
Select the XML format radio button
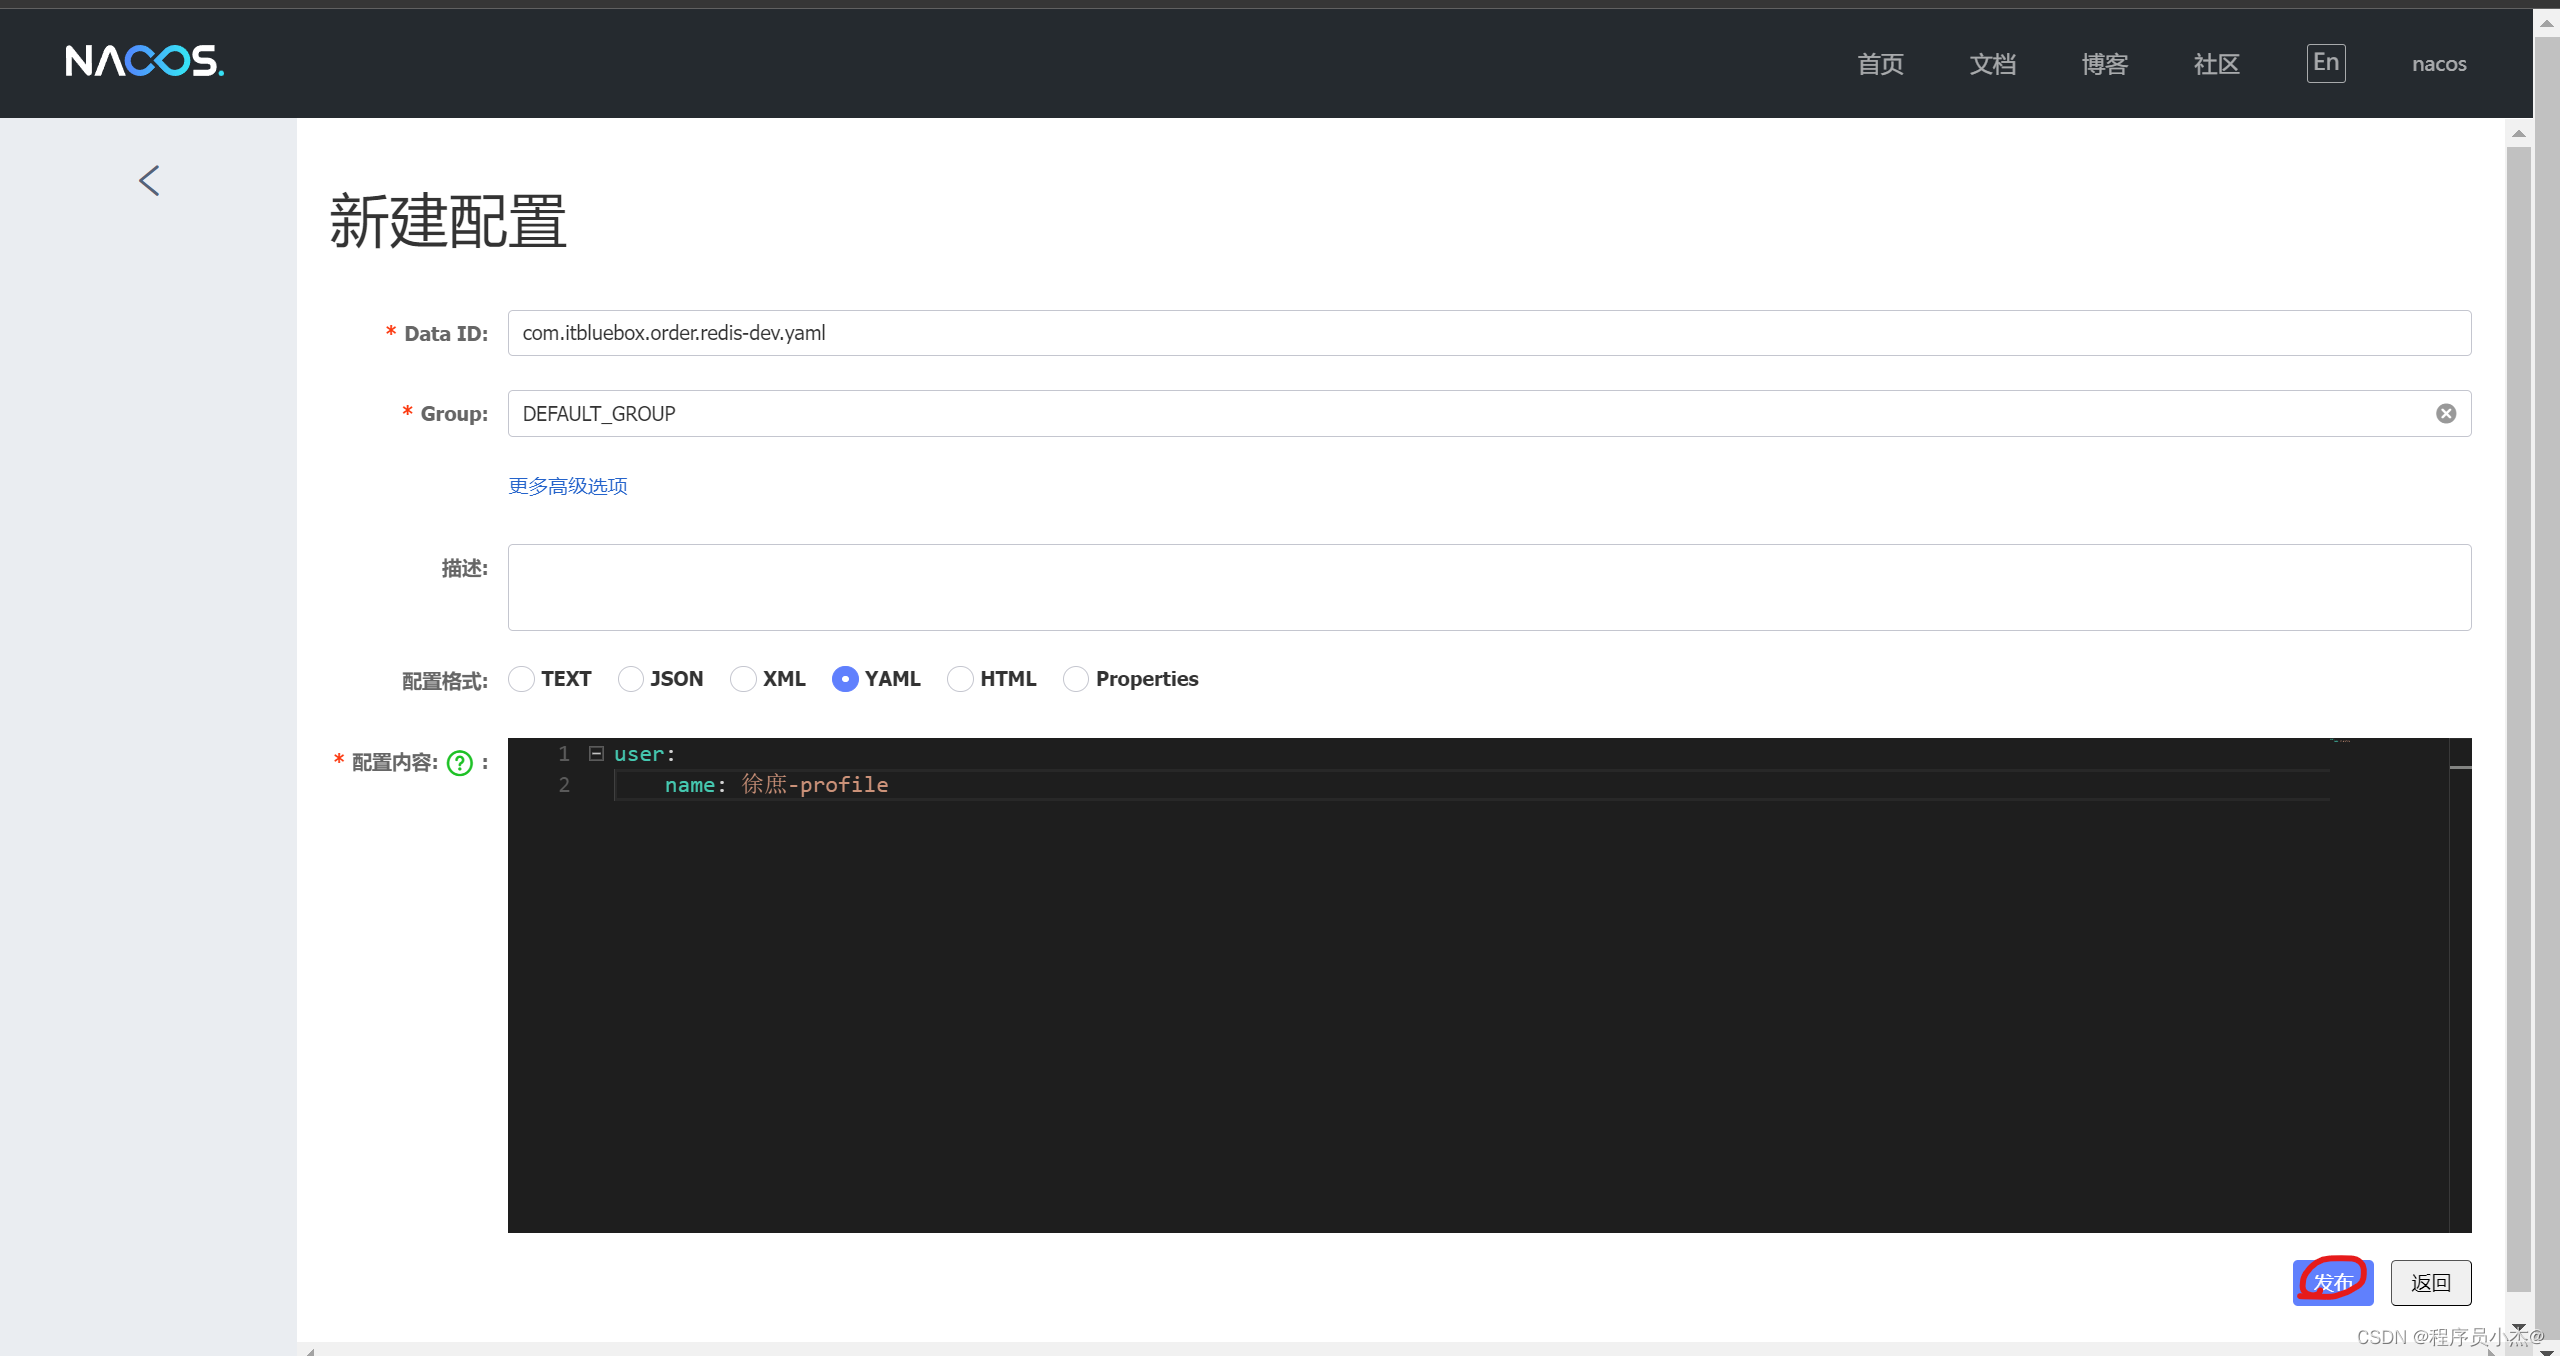[743, 679]
